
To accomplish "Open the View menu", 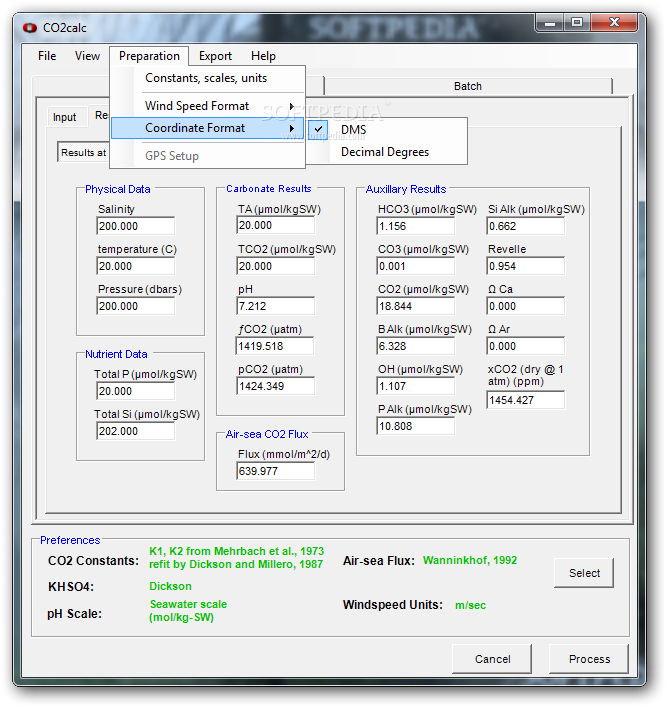I will (87, 56).
